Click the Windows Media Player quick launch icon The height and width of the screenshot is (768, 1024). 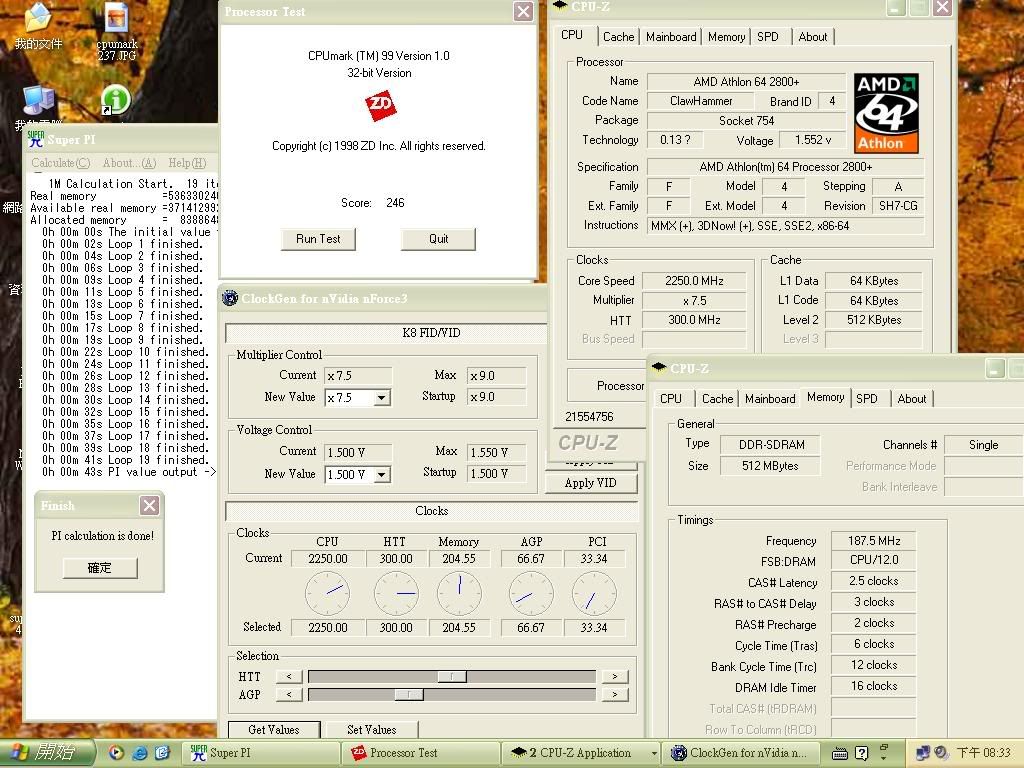[116, 753]
